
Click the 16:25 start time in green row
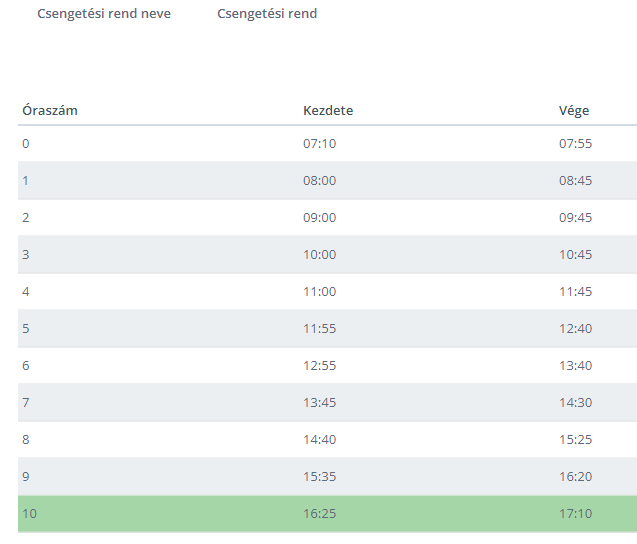click(x=320, y=514)
